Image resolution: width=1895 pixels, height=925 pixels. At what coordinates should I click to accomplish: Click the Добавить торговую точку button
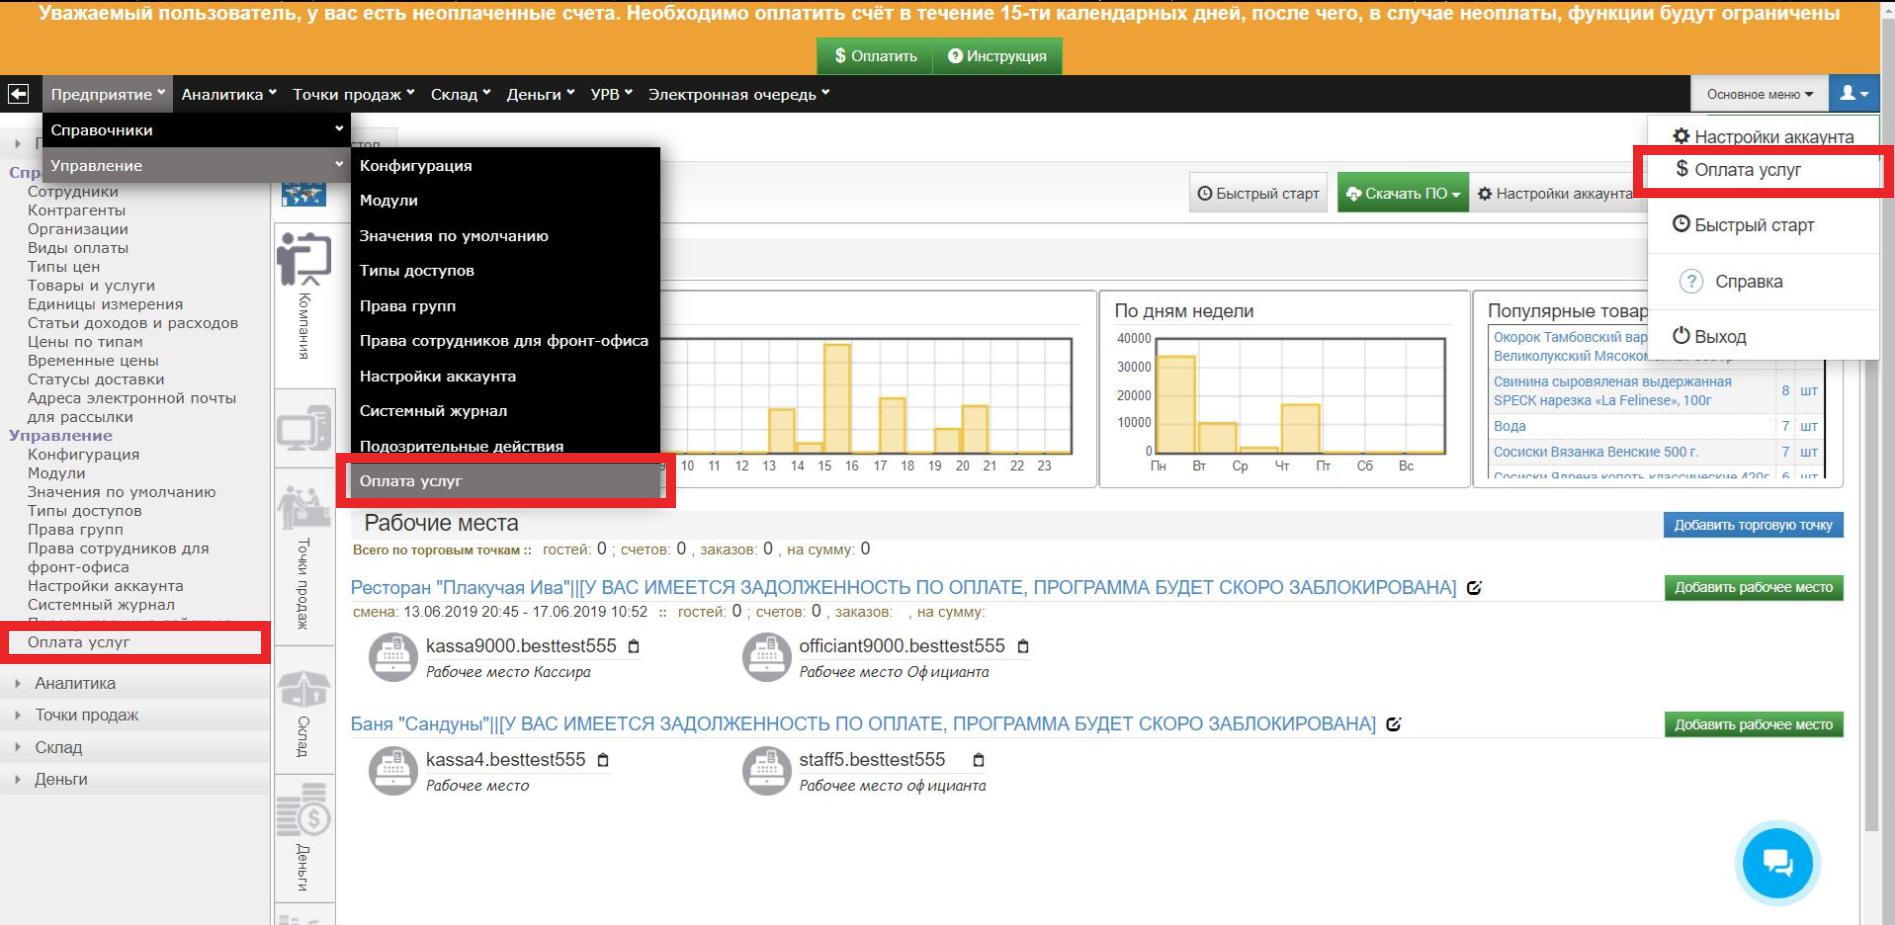(x=1752, y=525)
